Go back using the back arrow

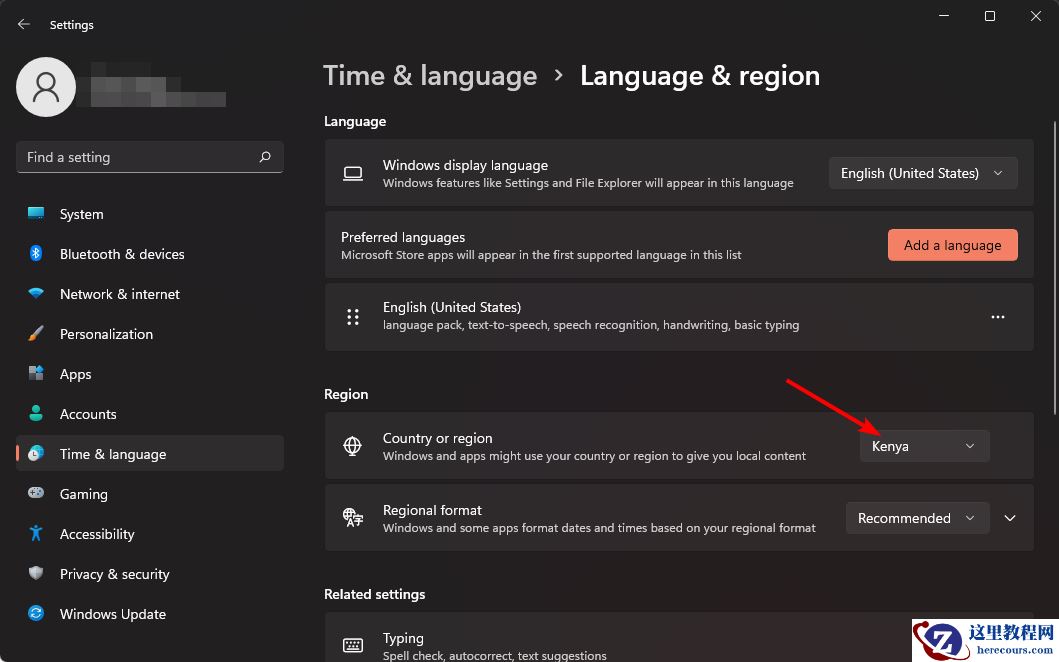tap(22, 24)
